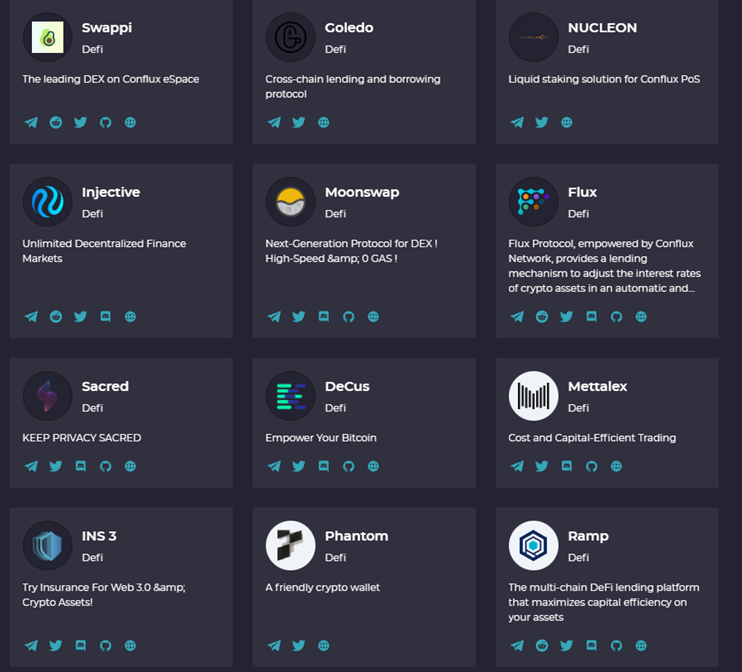Open DeCus's GitHub icon

pos(348,466)
